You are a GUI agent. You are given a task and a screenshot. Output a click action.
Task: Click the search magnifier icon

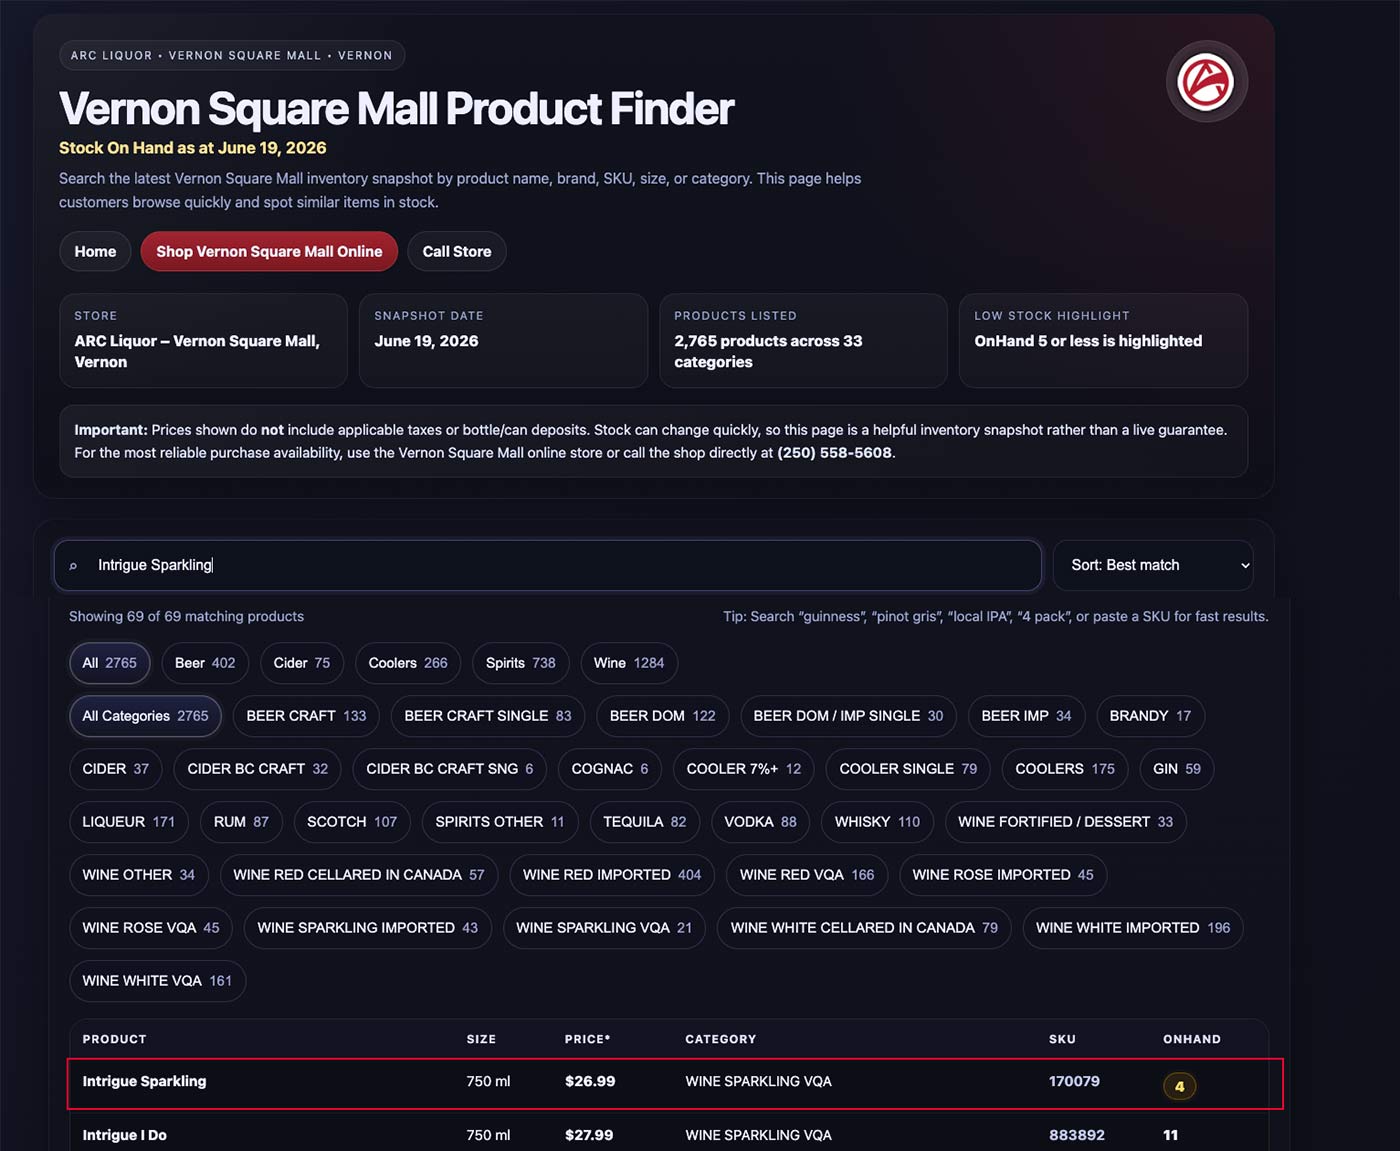73,566
